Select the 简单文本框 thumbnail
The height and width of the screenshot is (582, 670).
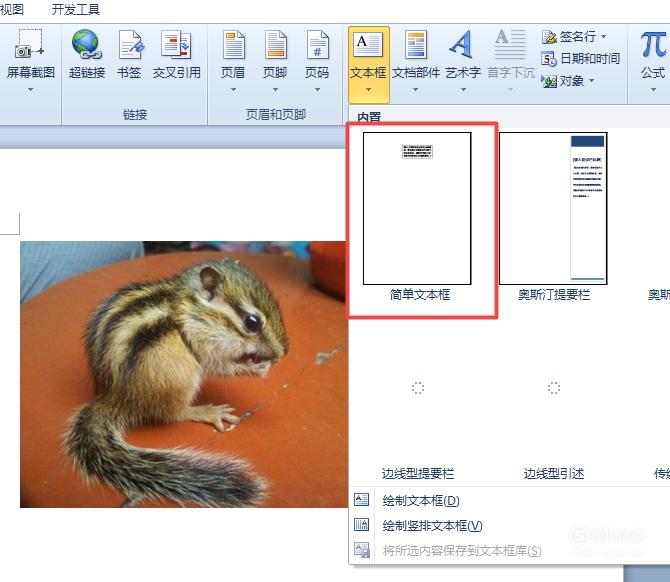point(417,208)
